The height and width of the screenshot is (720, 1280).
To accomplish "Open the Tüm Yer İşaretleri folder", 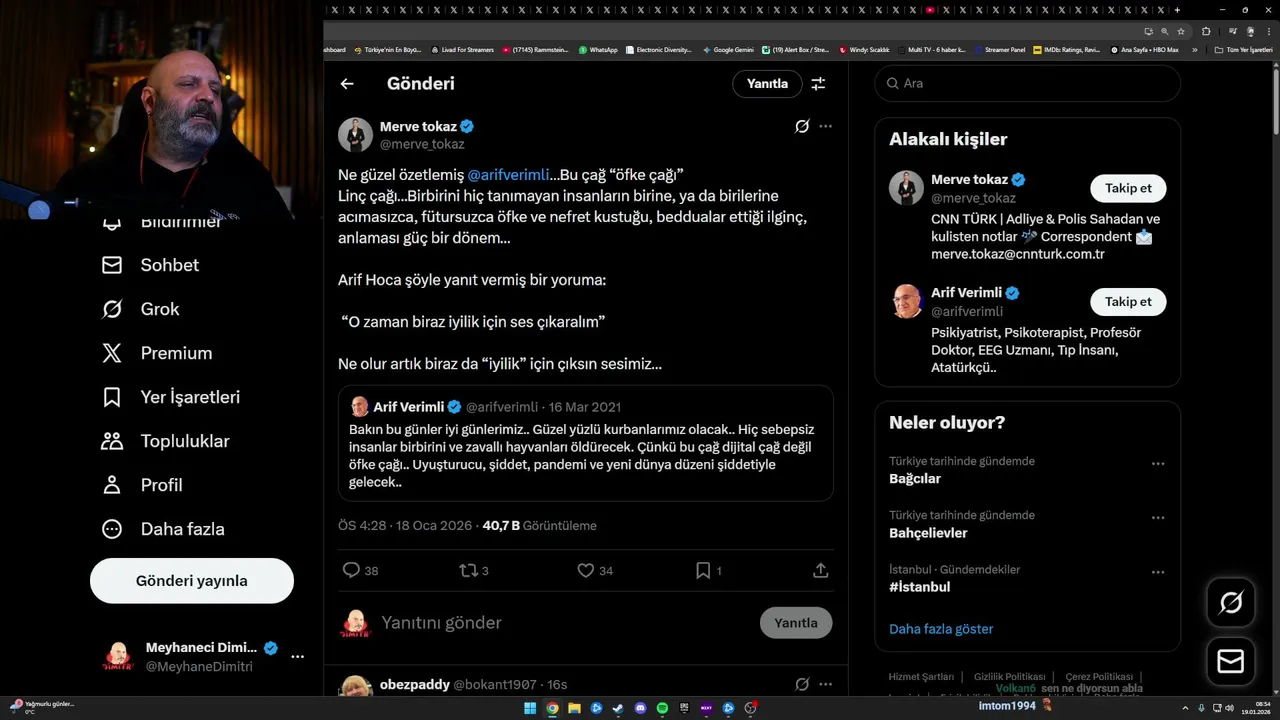I will (x=1243, y=49).
